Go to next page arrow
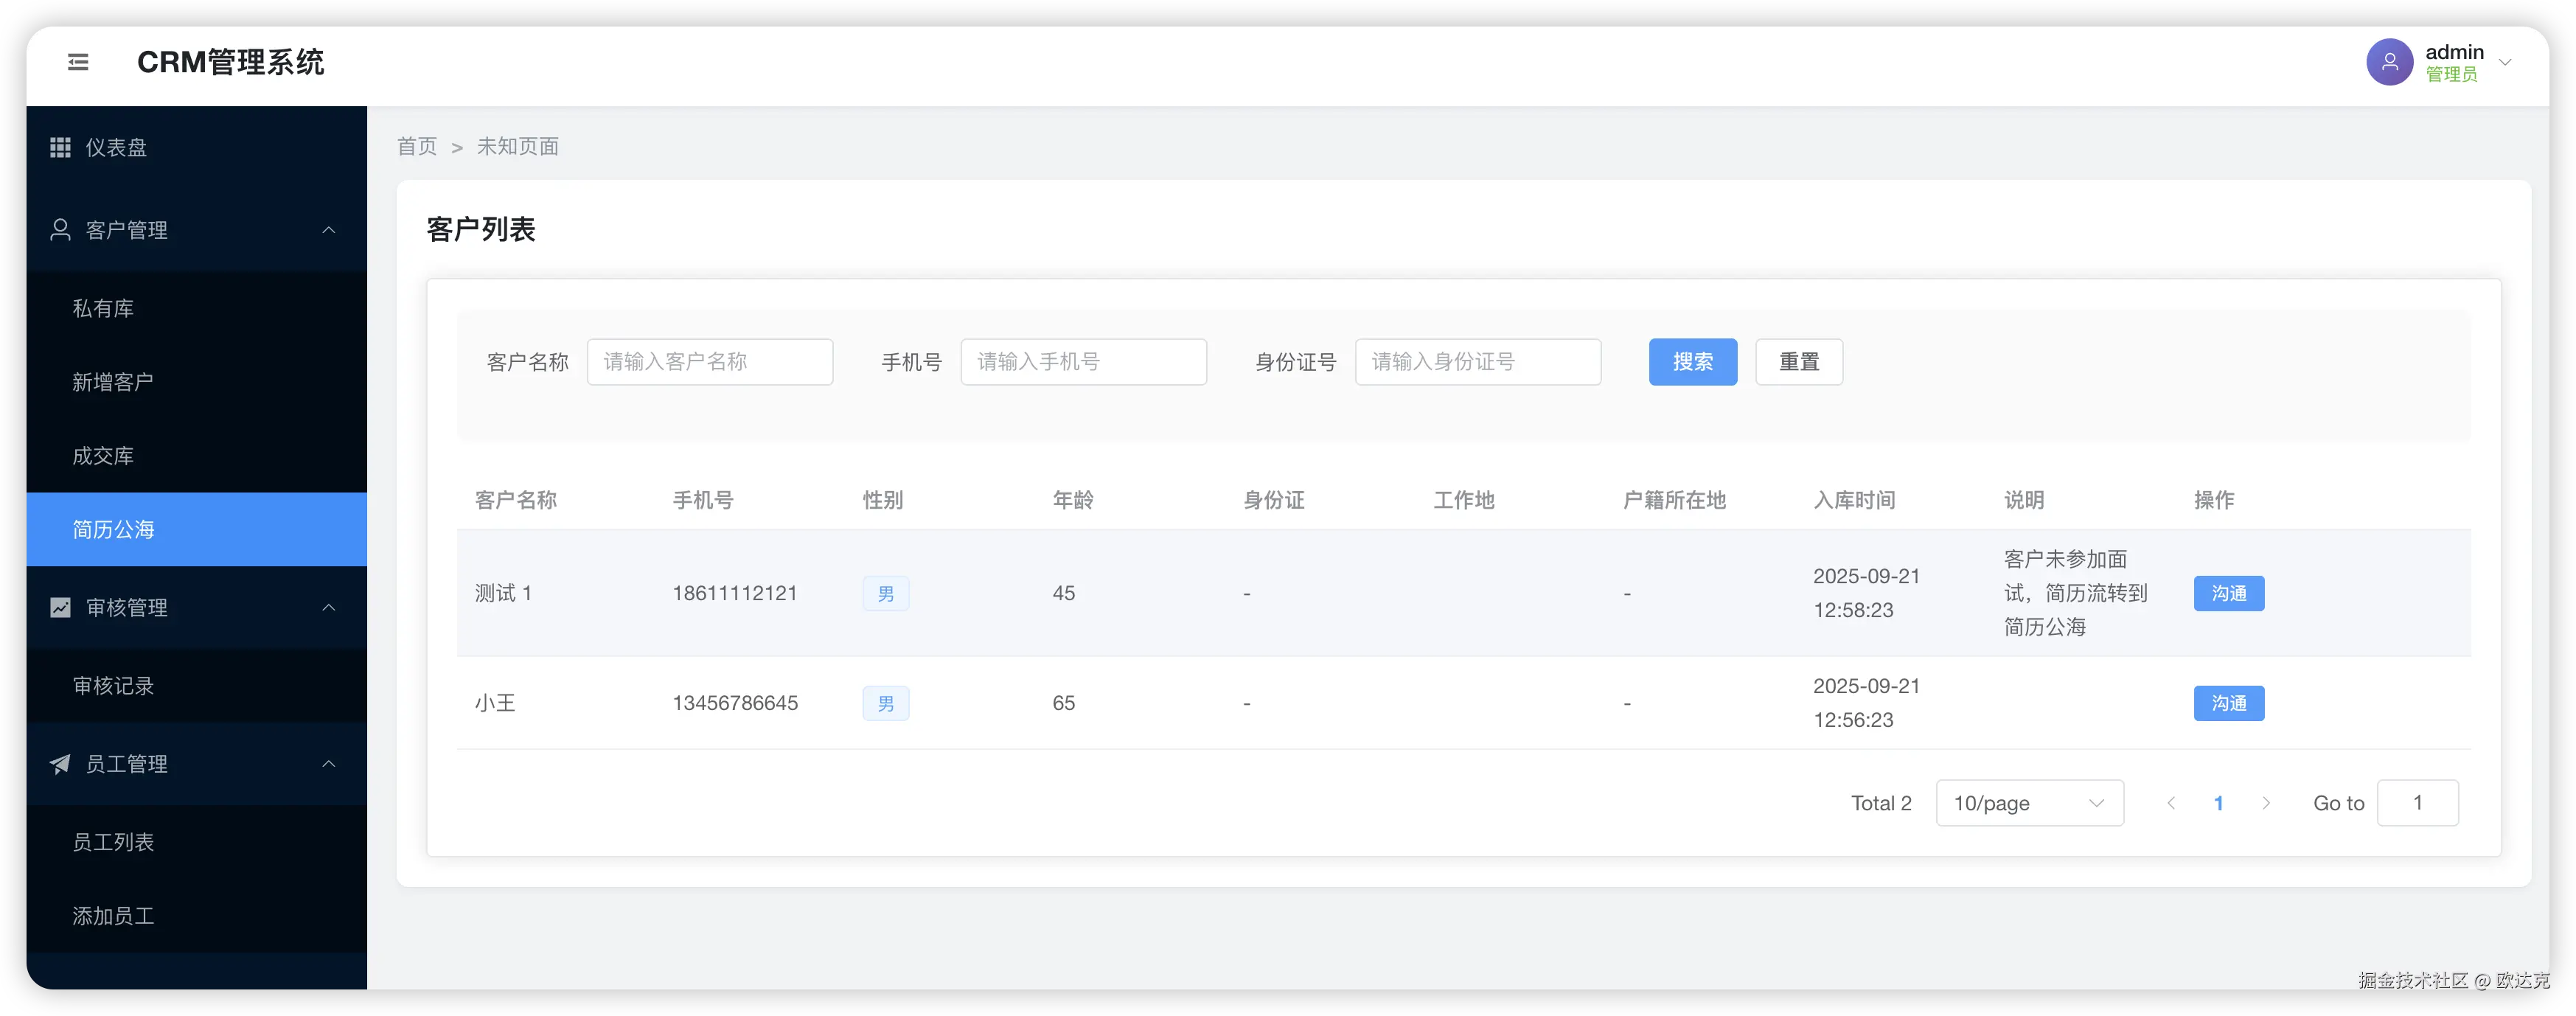2576x1016 pixels. point(2266,803)
